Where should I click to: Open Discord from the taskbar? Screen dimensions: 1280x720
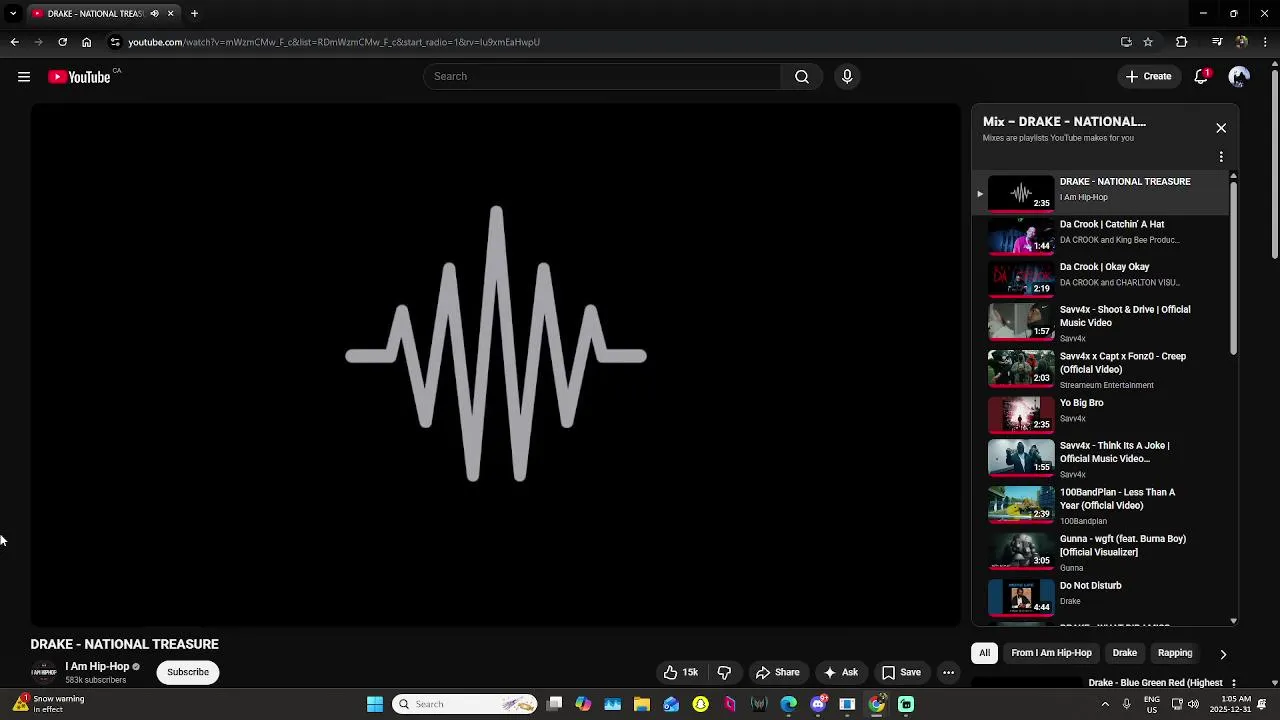[x=818, y=704]
